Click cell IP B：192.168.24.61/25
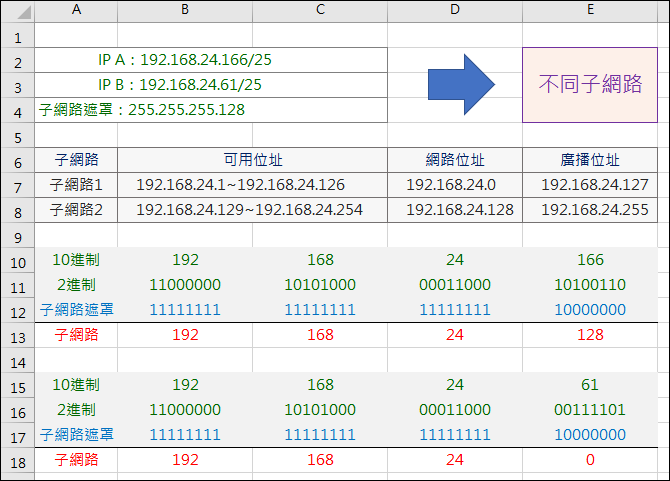Viewport: 670px width, 481px height. (x=211, y=85)
